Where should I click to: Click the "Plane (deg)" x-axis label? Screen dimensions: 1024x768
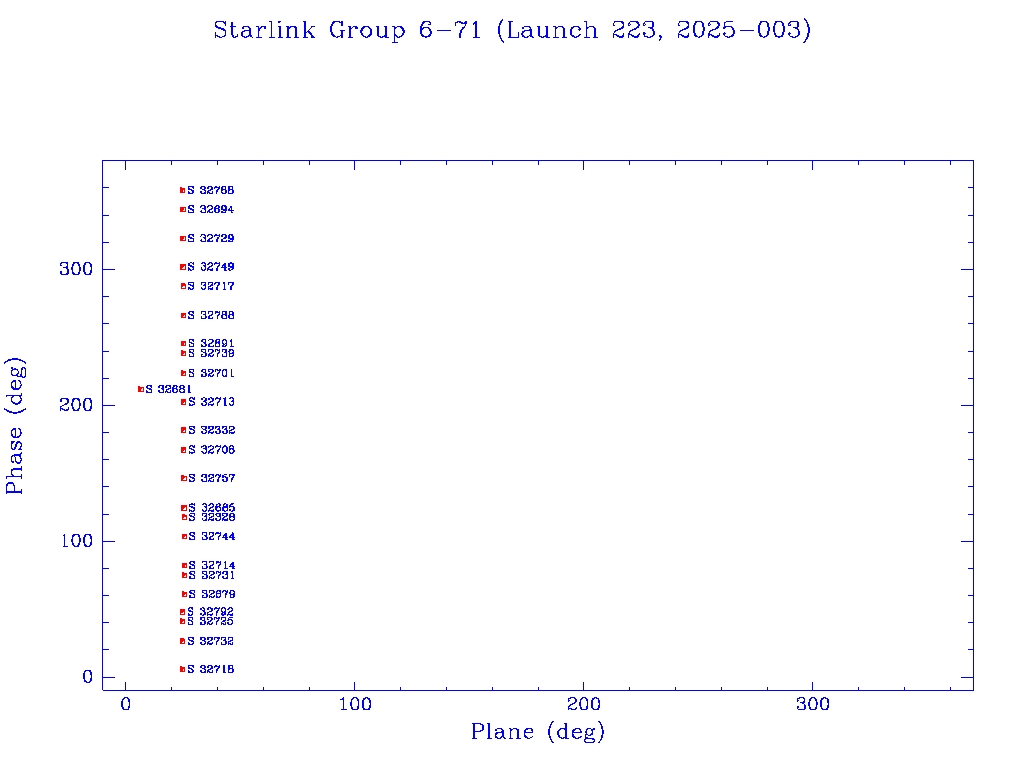pos(538,732)
